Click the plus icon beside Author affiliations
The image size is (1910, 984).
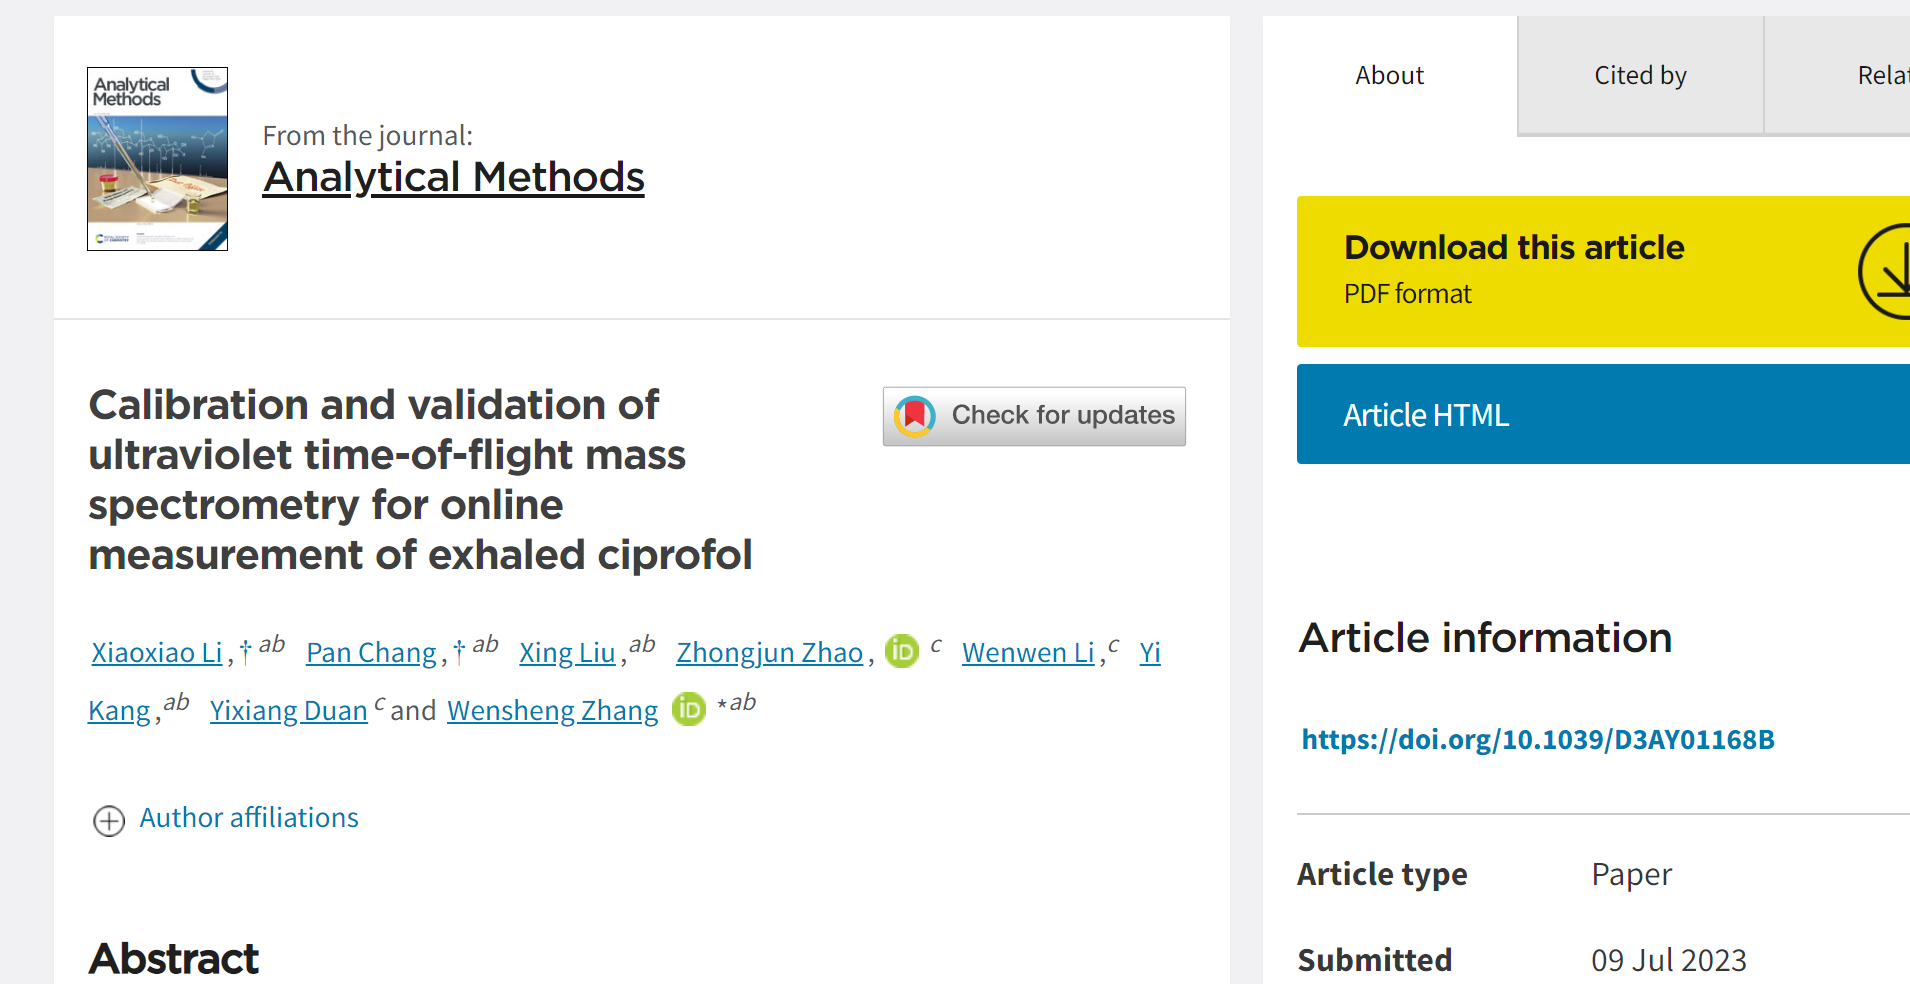click(109, 821)
